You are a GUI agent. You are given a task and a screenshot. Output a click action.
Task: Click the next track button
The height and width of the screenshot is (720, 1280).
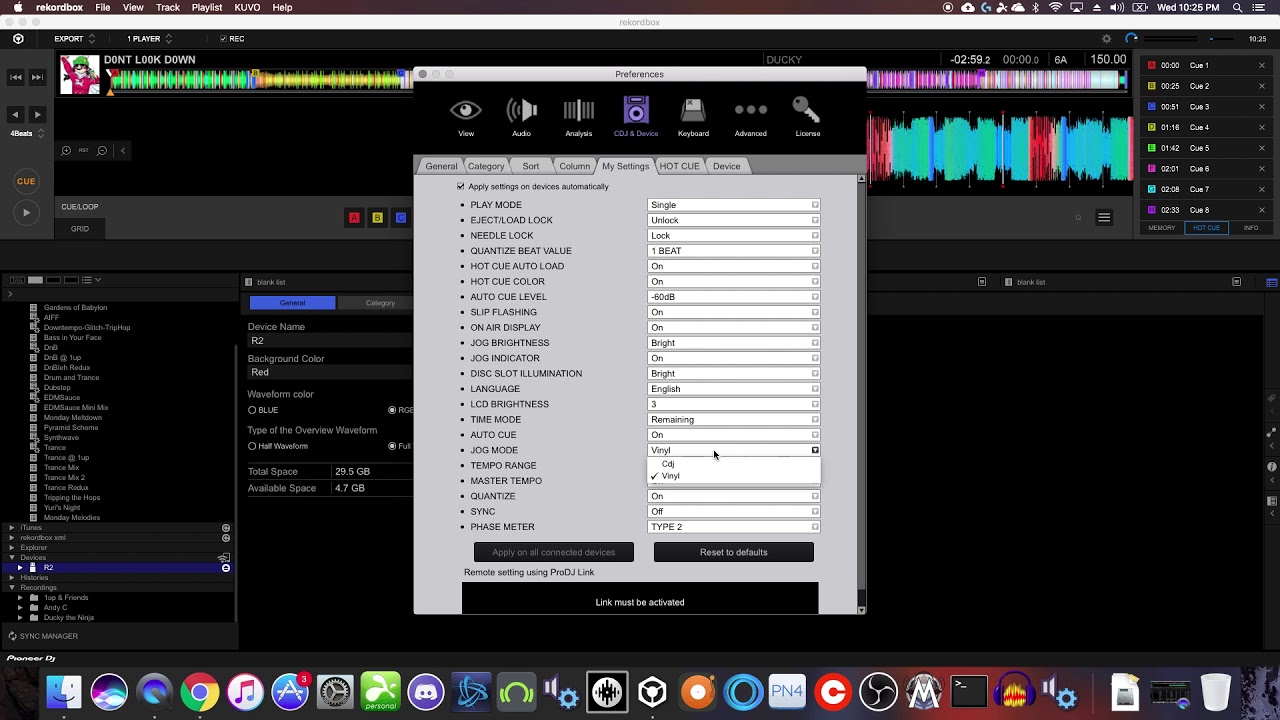click(x=37, y=77)
